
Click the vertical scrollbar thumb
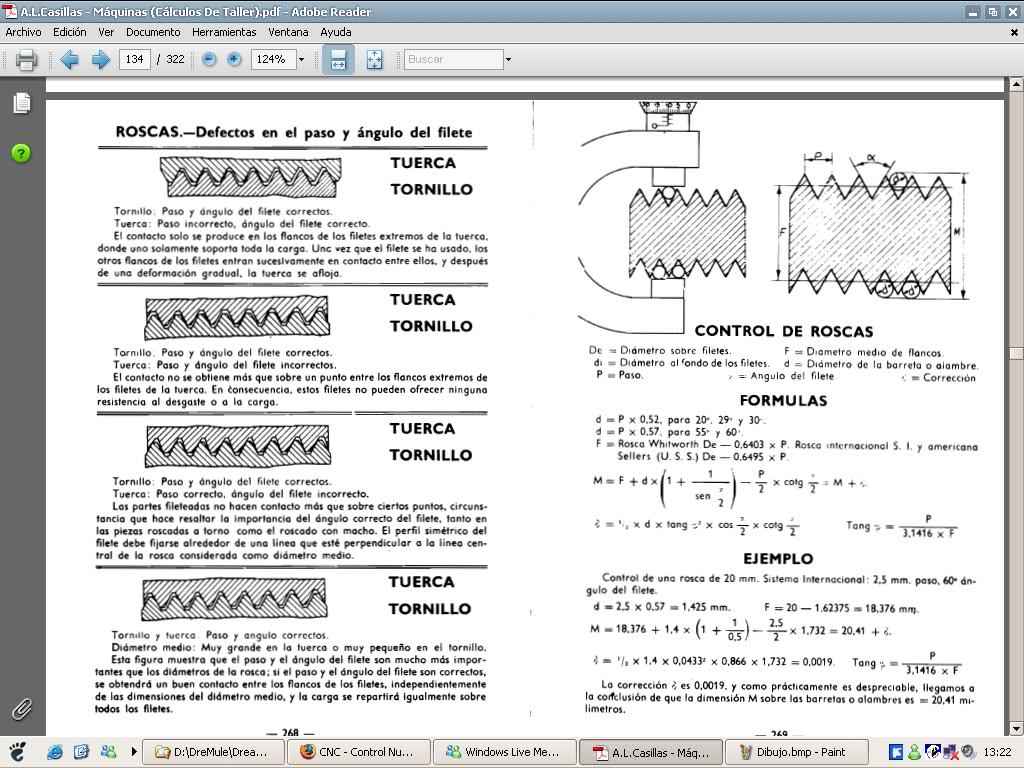pyautogui.click(x=1016, y=353)
